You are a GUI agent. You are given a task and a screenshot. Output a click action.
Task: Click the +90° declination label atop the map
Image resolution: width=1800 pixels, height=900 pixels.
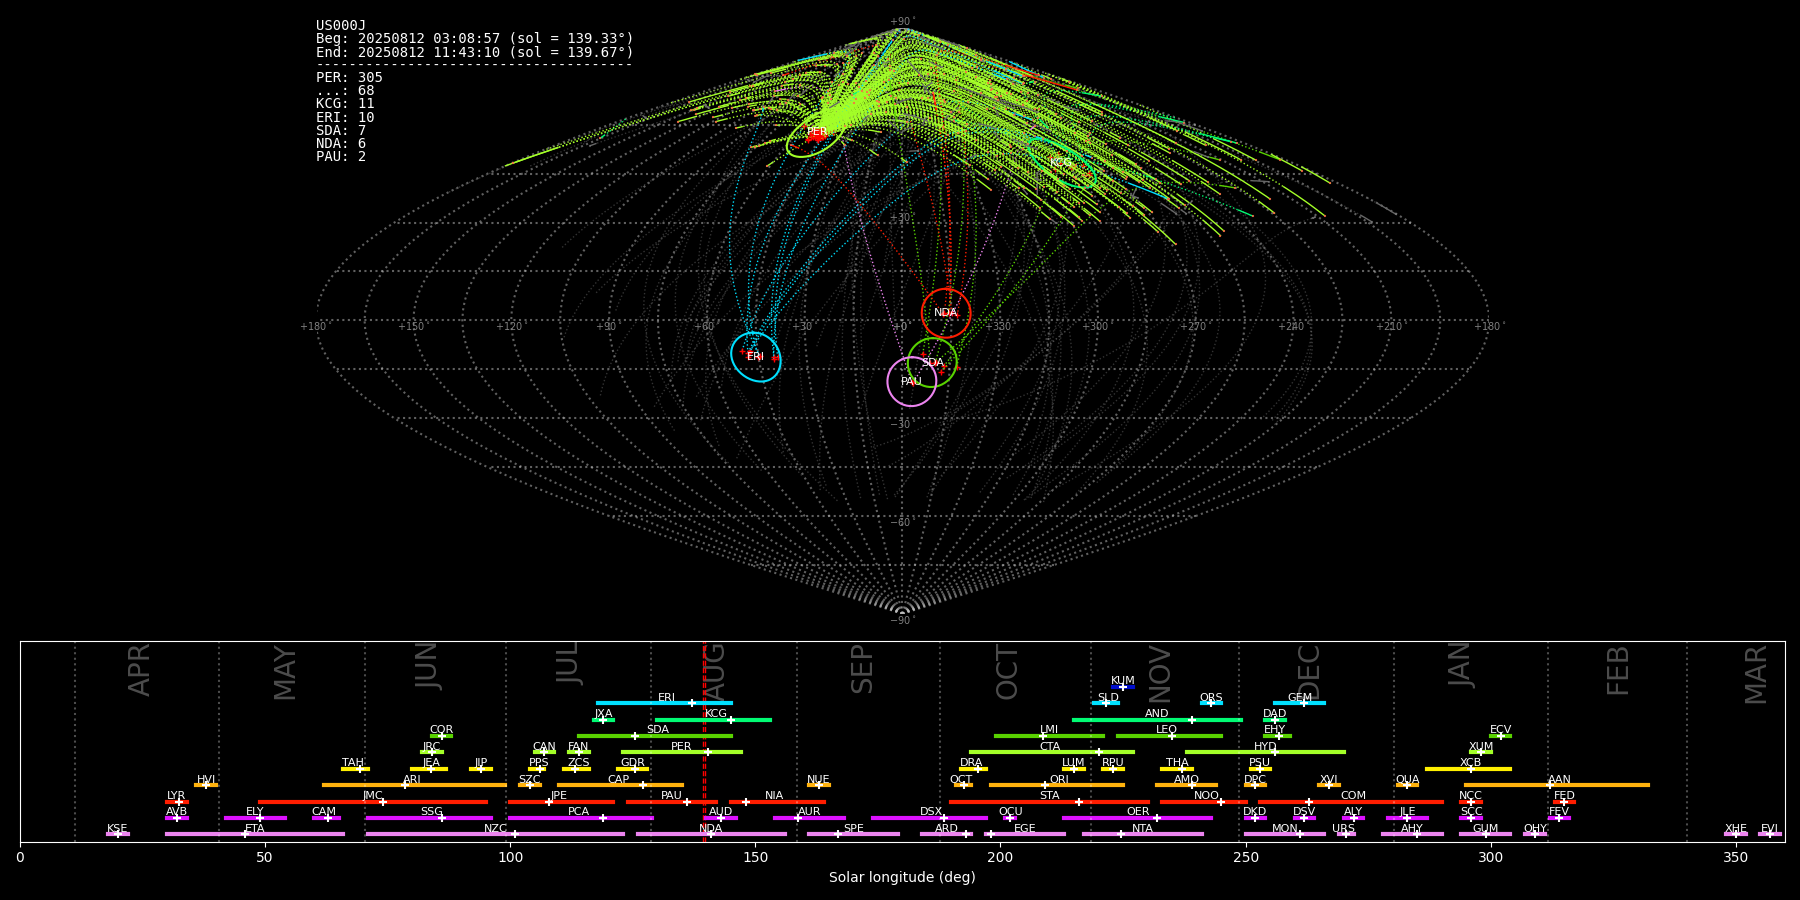pyautogui.click(x=902, y=22)
